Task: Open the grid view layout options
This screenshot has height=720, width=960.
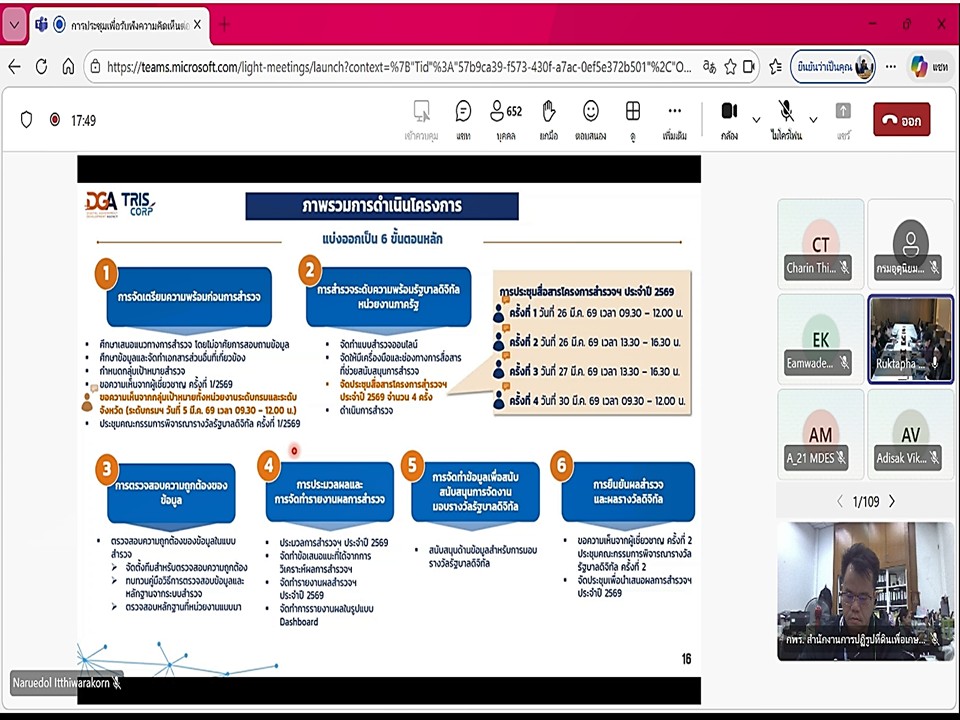Action: pyautogui.click(x=633, y=118)
